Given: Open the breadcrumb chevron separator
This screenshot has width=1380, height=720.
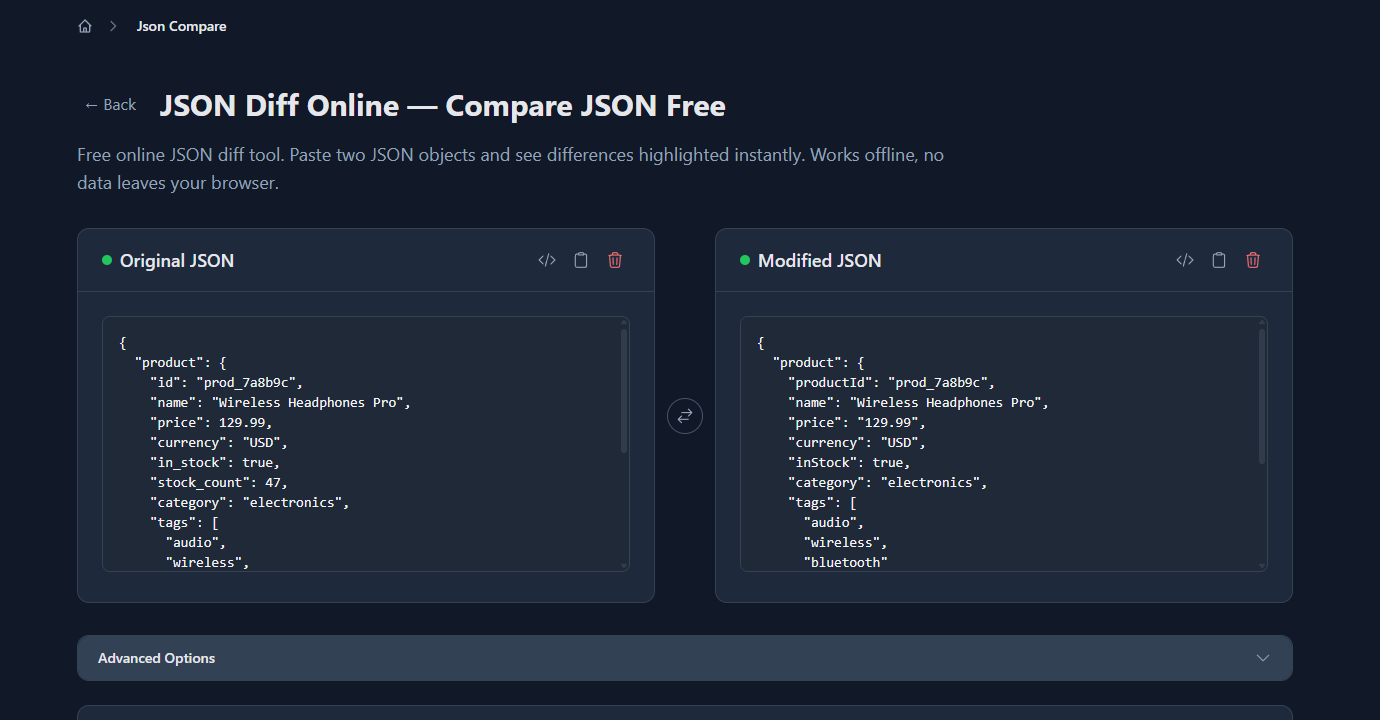Looking at the screenshot, I should [x=111, y=25].
